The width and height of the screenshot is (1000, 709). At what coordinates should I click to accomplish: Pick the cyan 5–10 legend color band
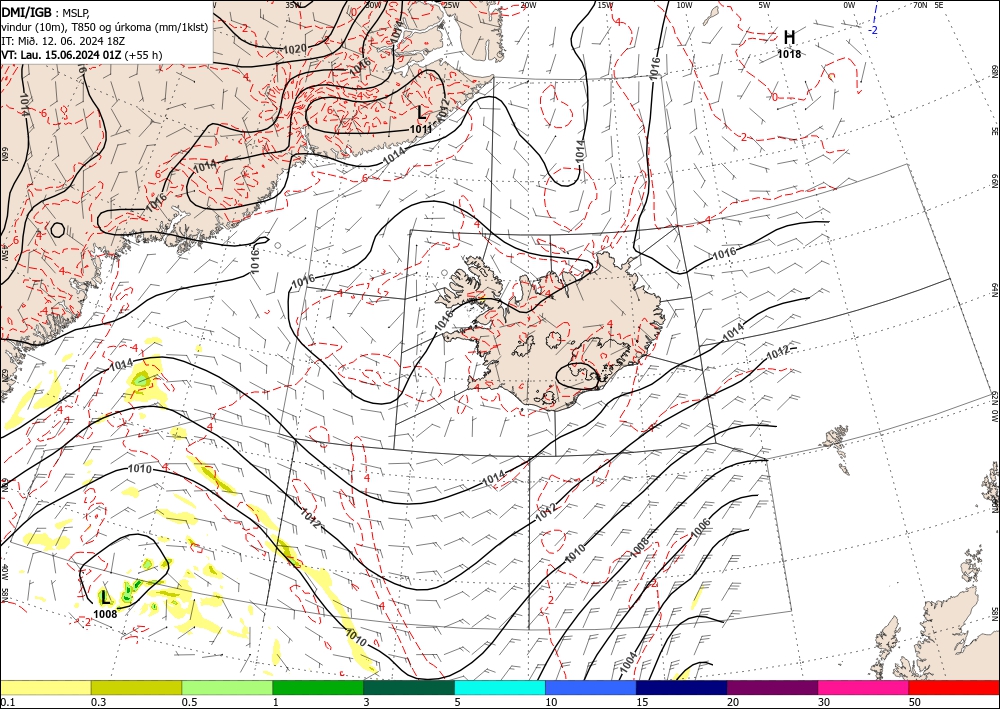click(x=500, y=687)
